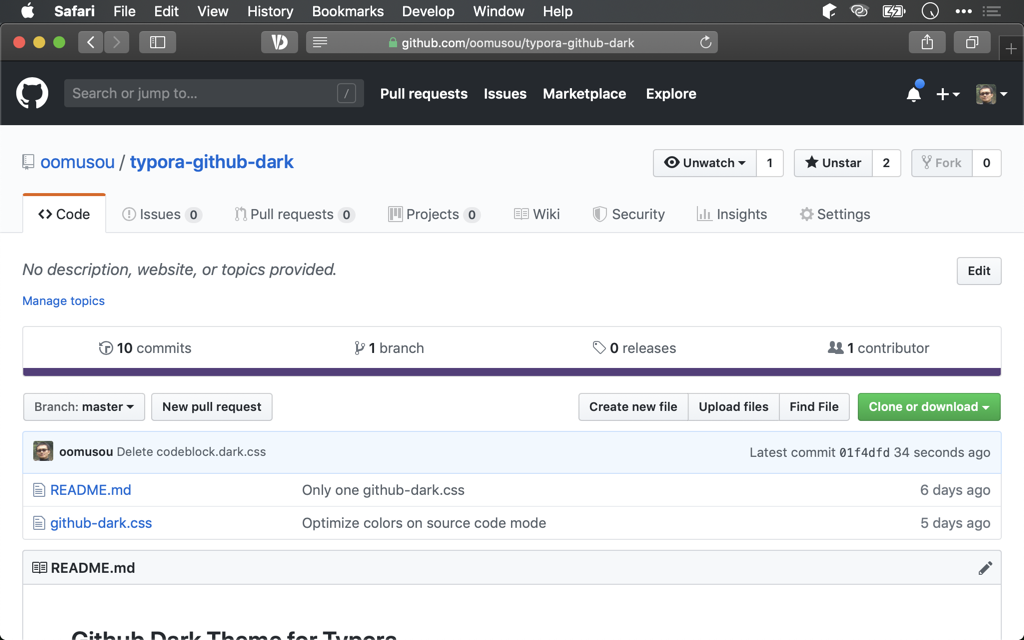Screen dimensions: 1024x640
Task: Open Unwatch dropdown
Action: click(x=705, y=163)
